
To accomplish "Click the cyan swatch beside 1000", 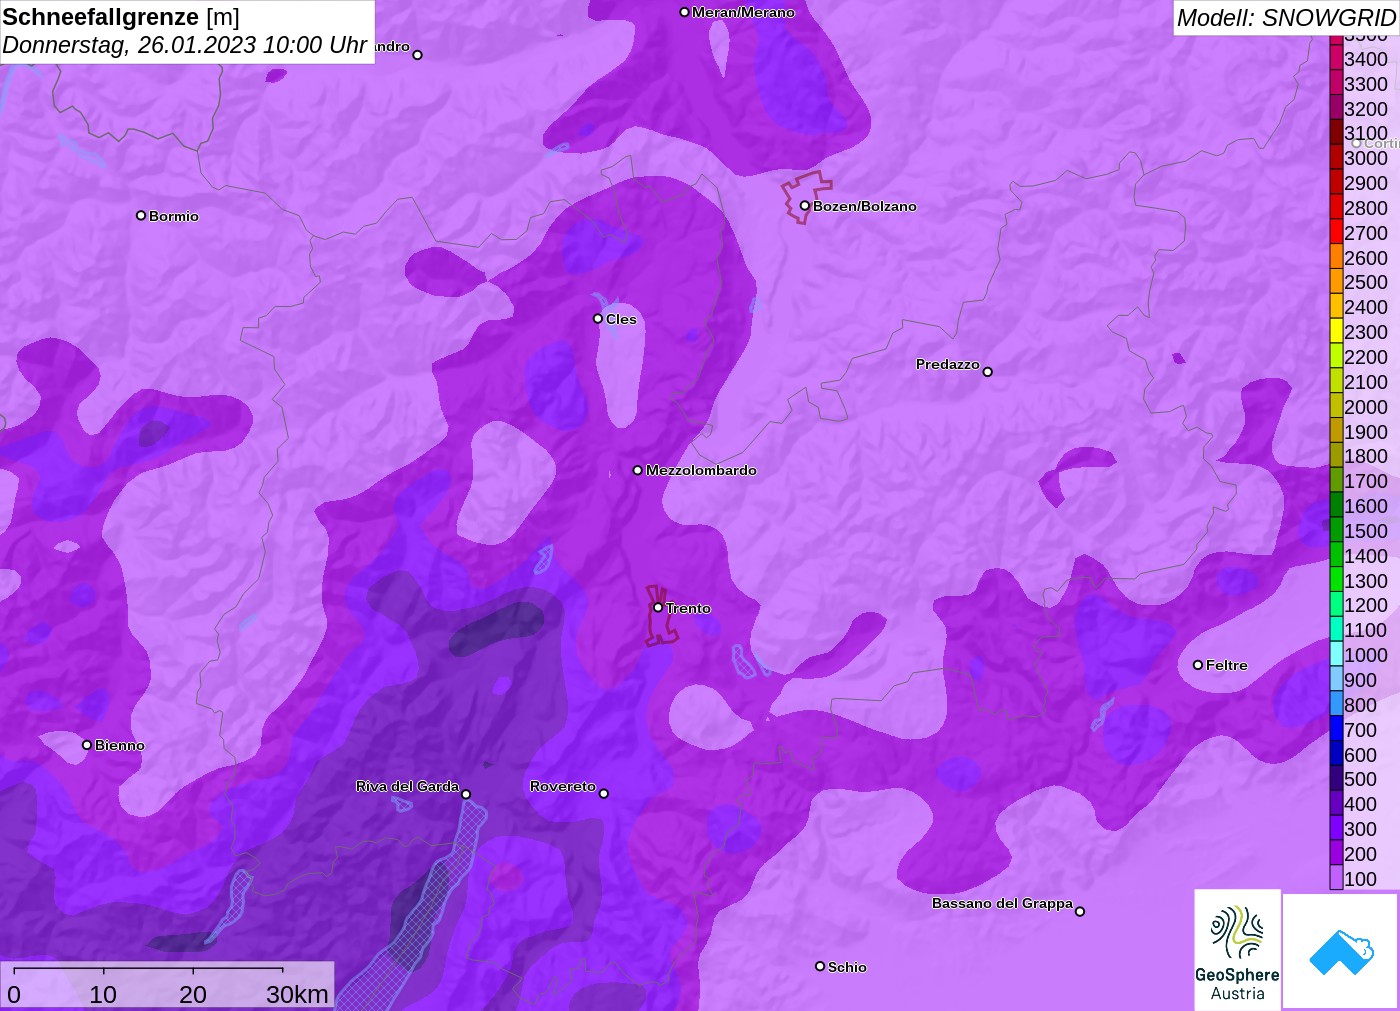I will point(1336,654).
